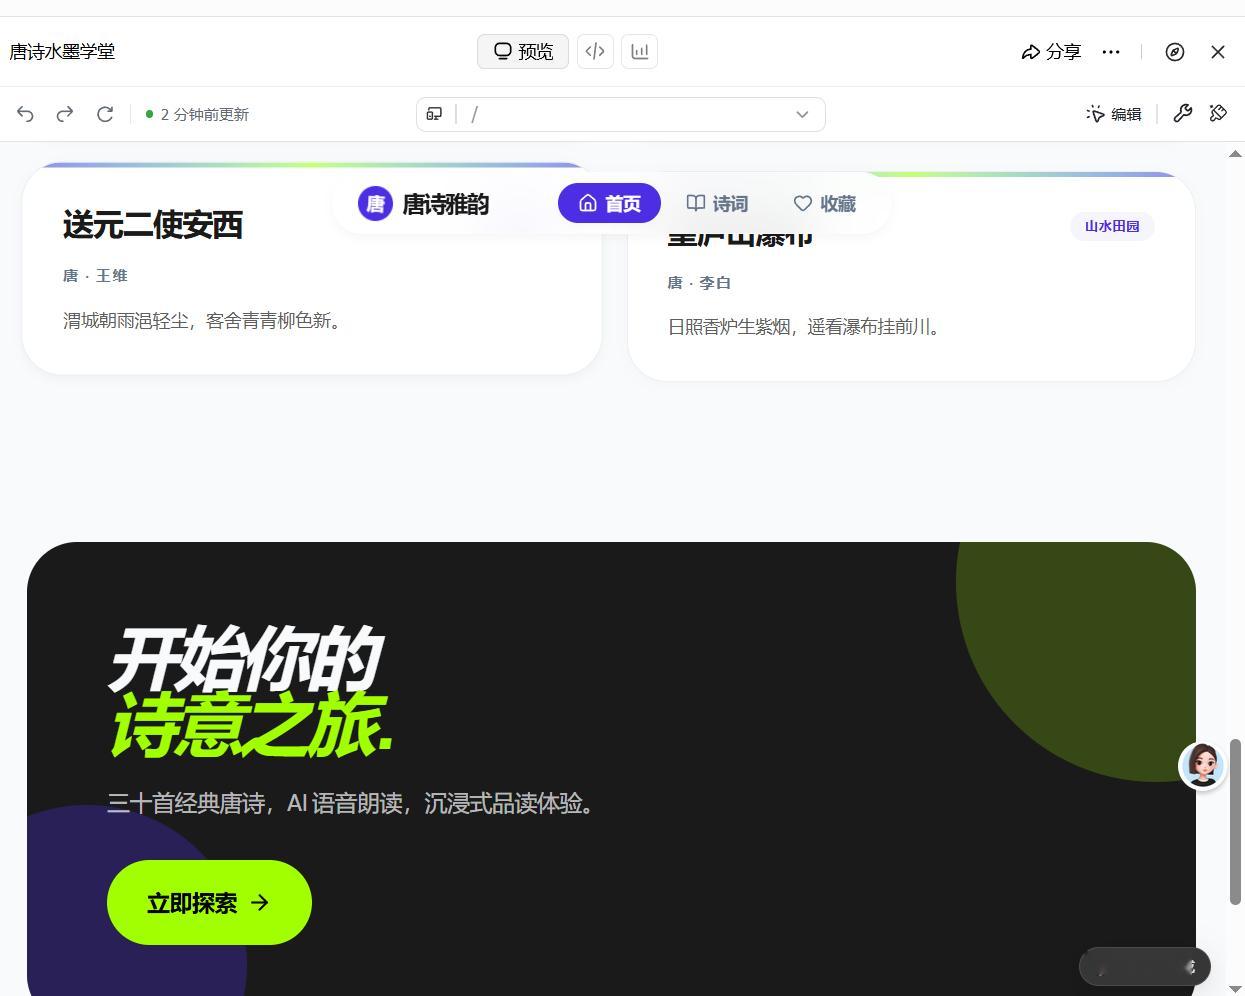Click the scrollbar up arrow
This screenshot has height=996, width=1245.
(x=1235, y=154)
